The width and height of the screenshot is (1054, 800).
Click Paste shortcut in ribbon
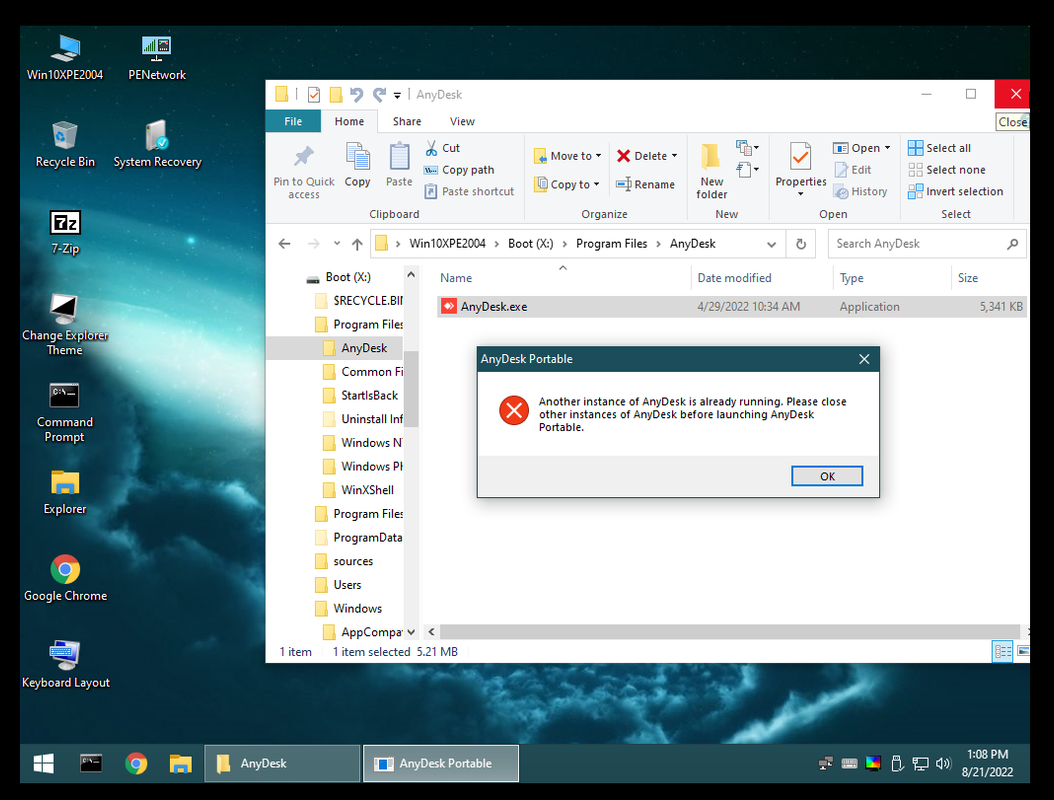pyautogui.click(x=469, y=192)
